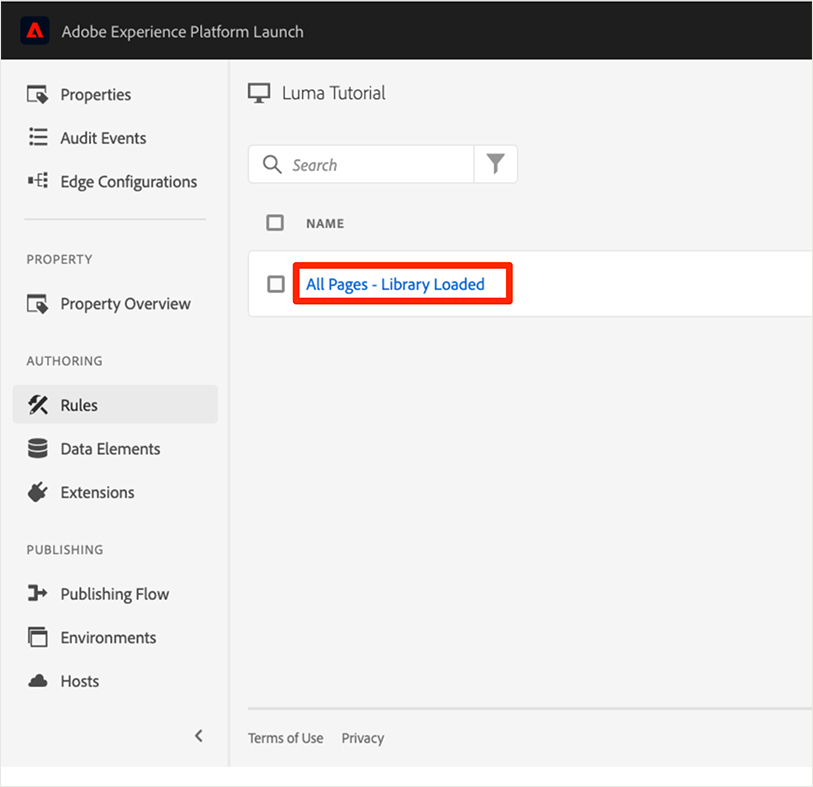
Task: Select Property Overview
Action: point(125,304)
